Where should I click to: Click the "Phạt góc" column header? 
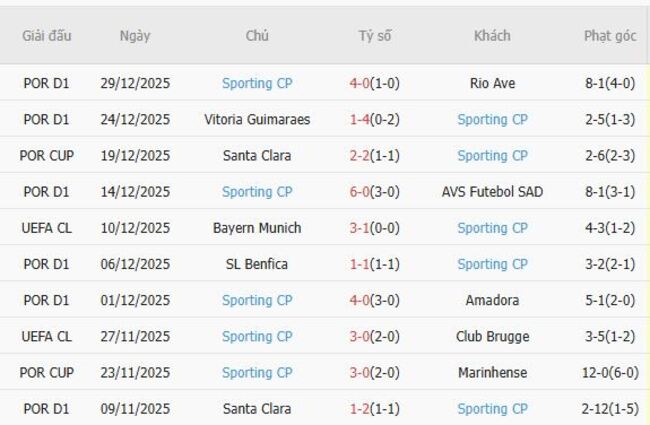coord(610,36)
